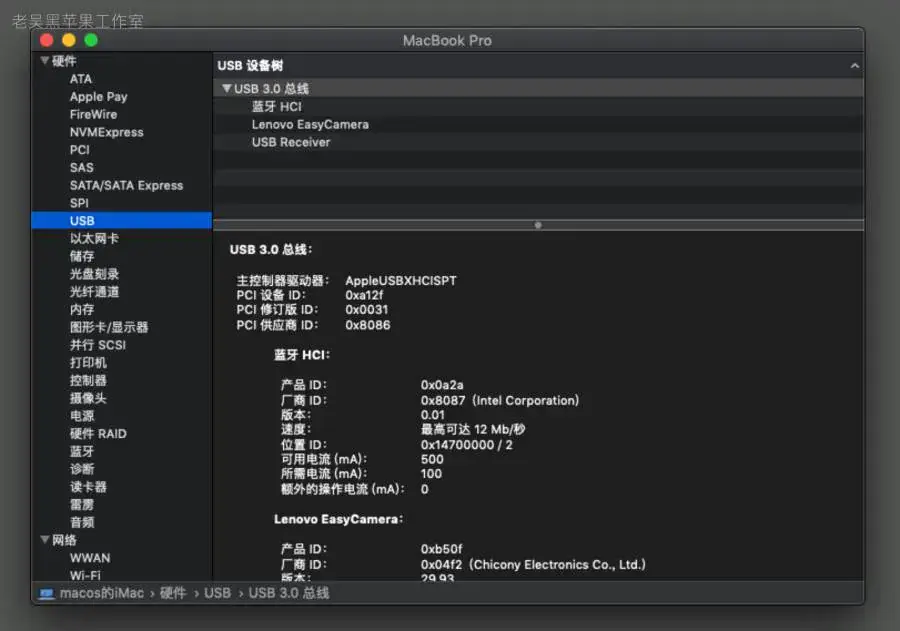
Task: Select 电源 in the sidebar
Action: click(82, 416)
